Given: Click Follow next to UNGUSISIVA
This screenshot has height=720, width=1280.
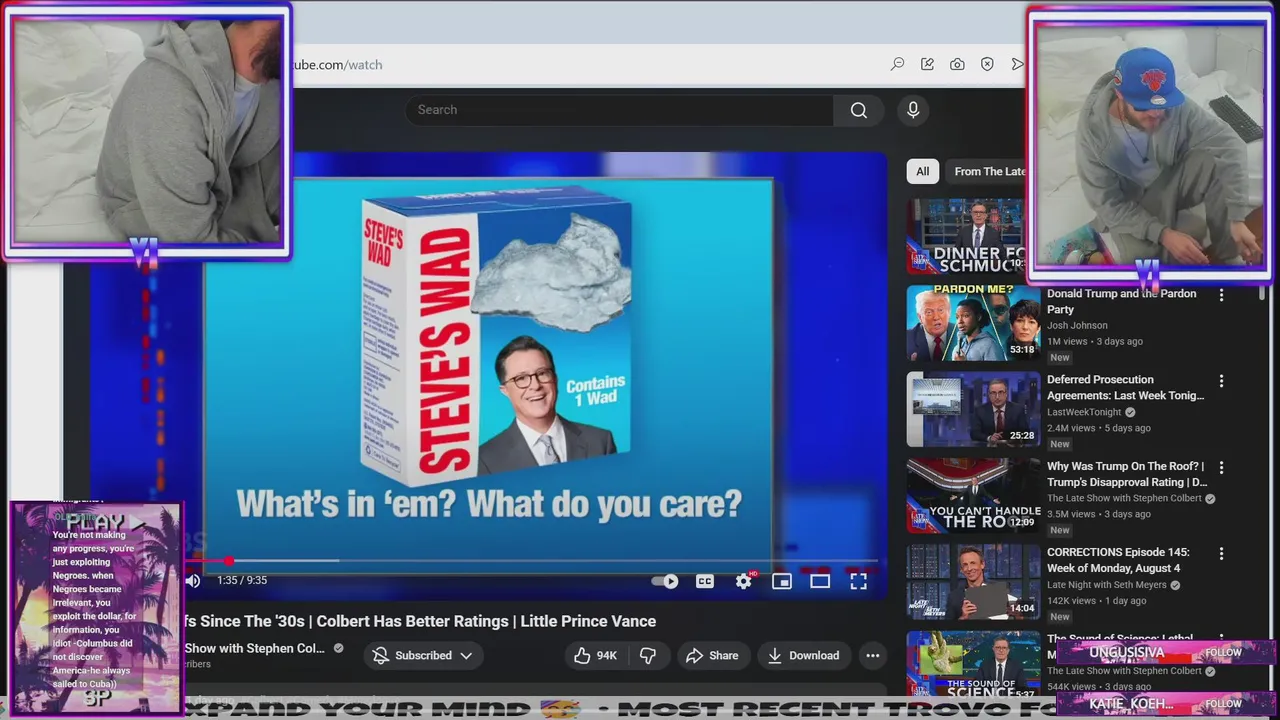Looking at the screenshot, I should tap(1223, 653).
